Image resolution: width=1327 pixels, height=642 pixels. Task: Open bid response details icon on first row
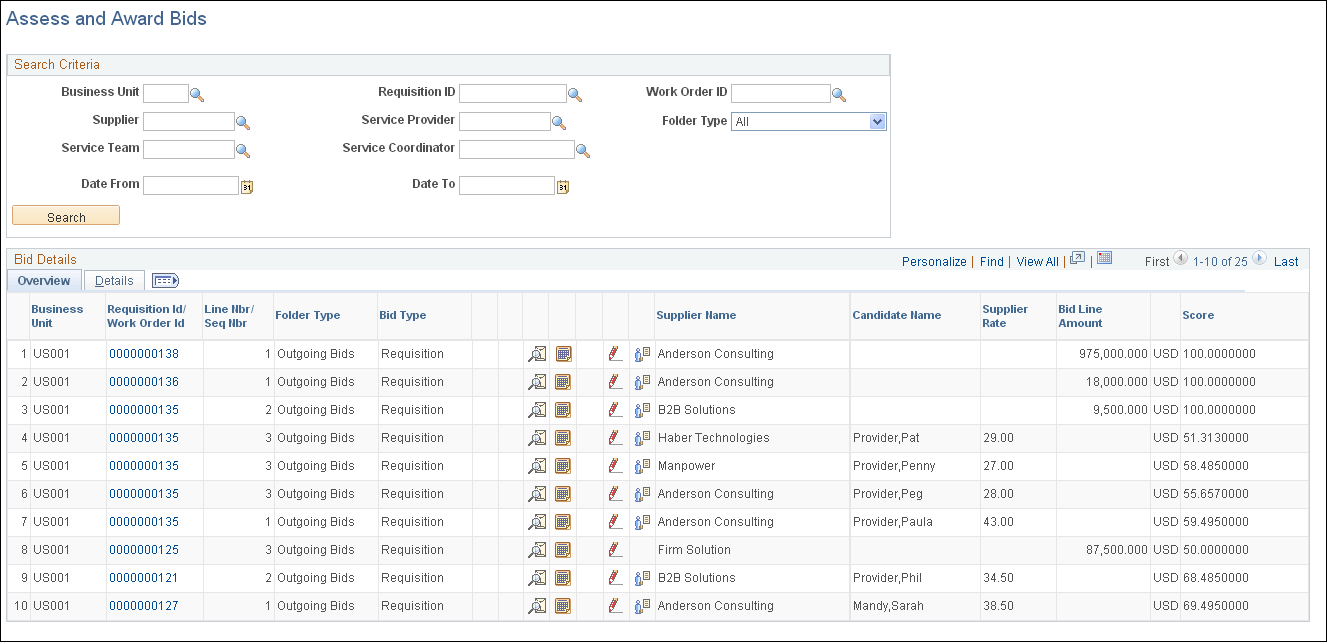click(537, 354)
